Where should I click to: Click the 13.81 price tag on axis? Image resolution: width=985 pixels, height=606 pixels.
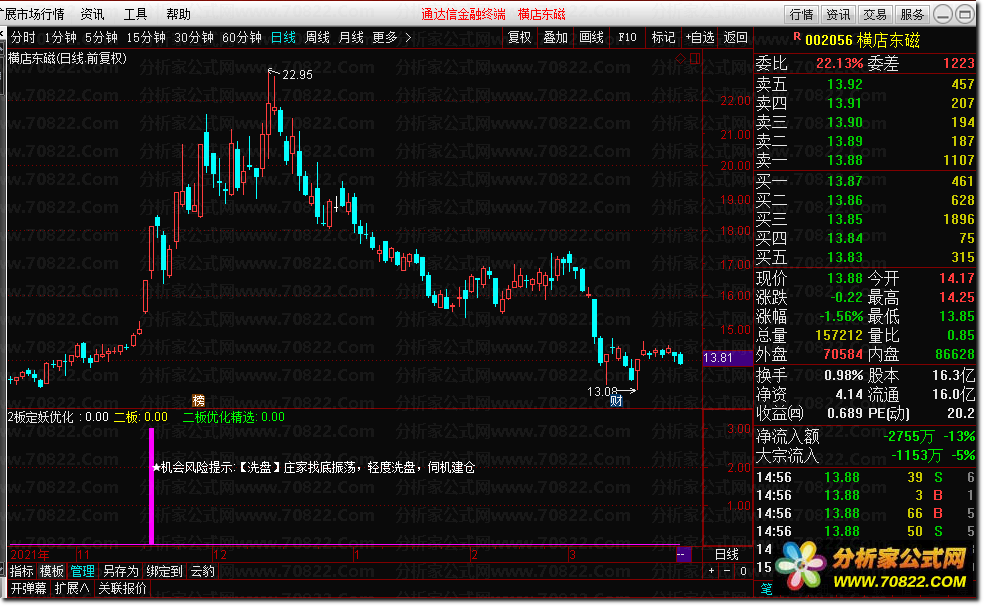click(x=727, y=358)
